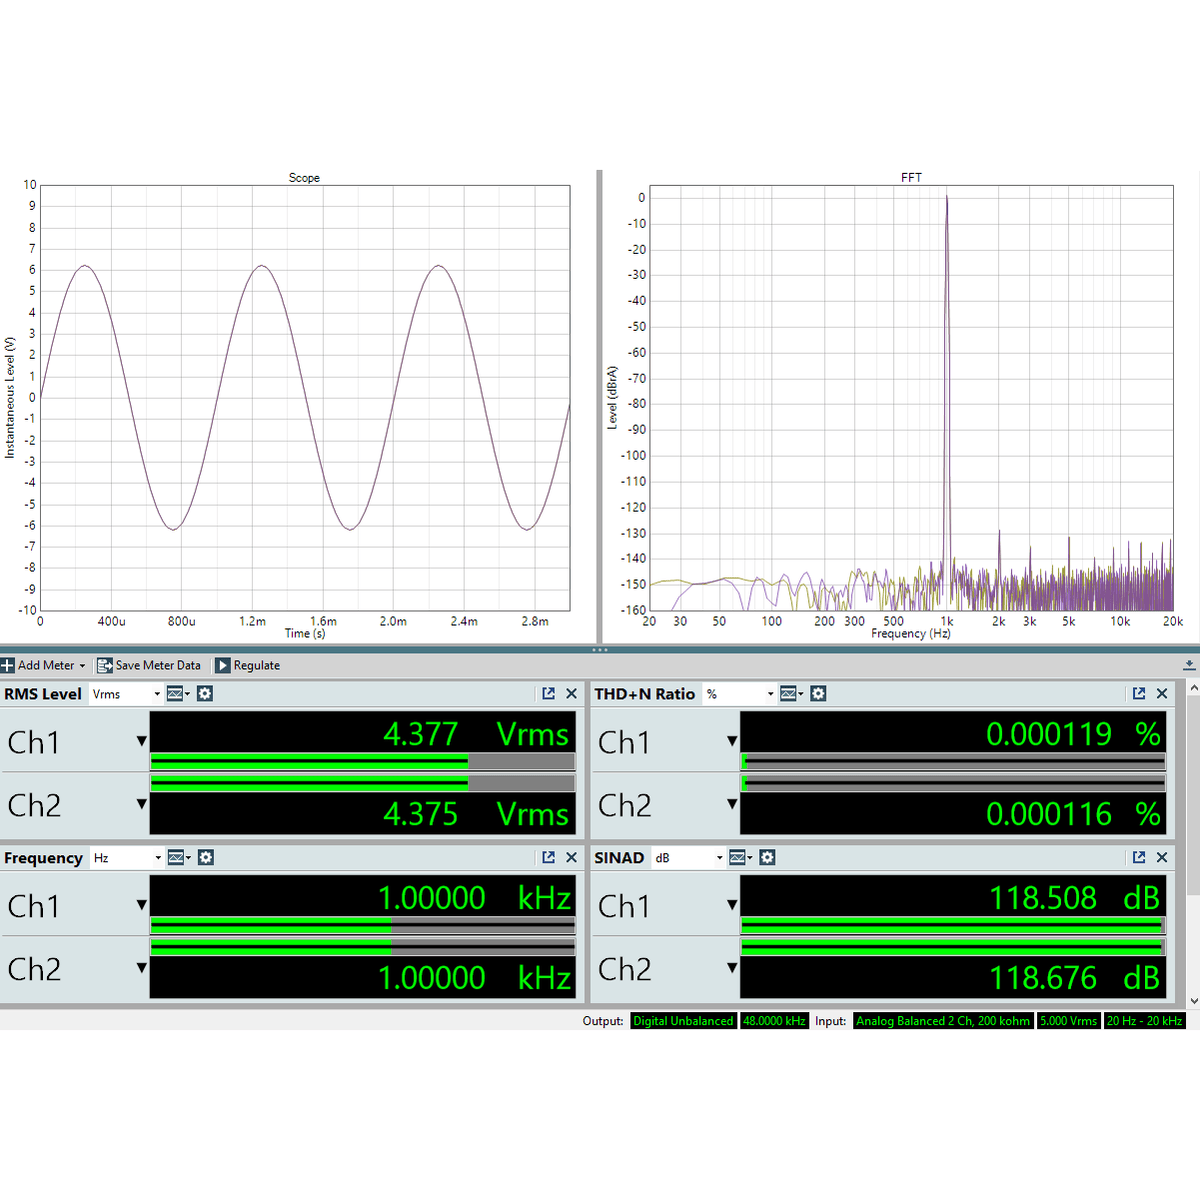Screen dimensions: 1200x1200
Task: Close the RMS Level meter panel
Action: coord(572,693)
